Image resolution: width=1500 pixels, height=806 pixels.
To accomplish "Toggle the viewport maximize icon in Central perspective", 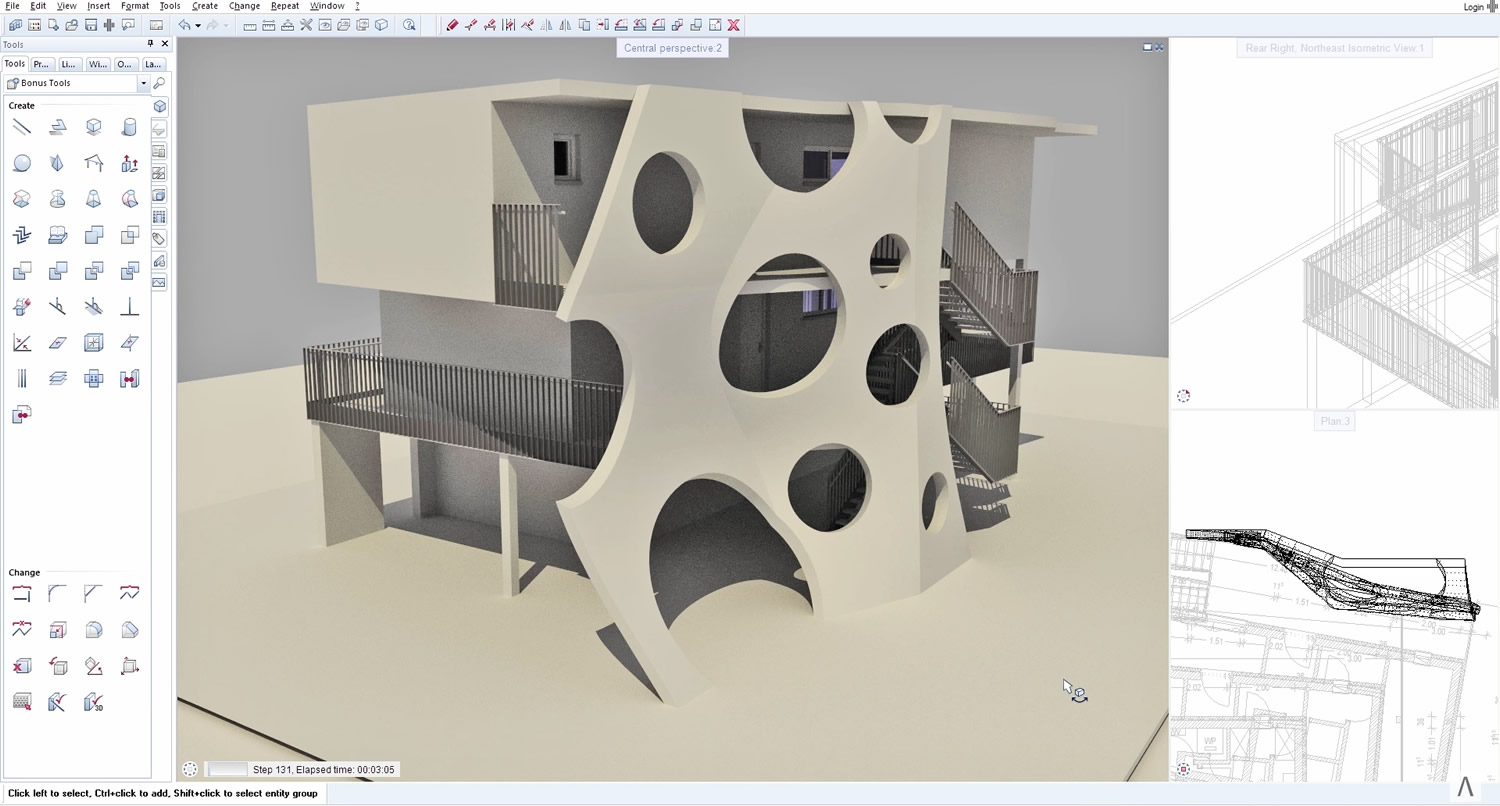I will (x=1147, y=47).
